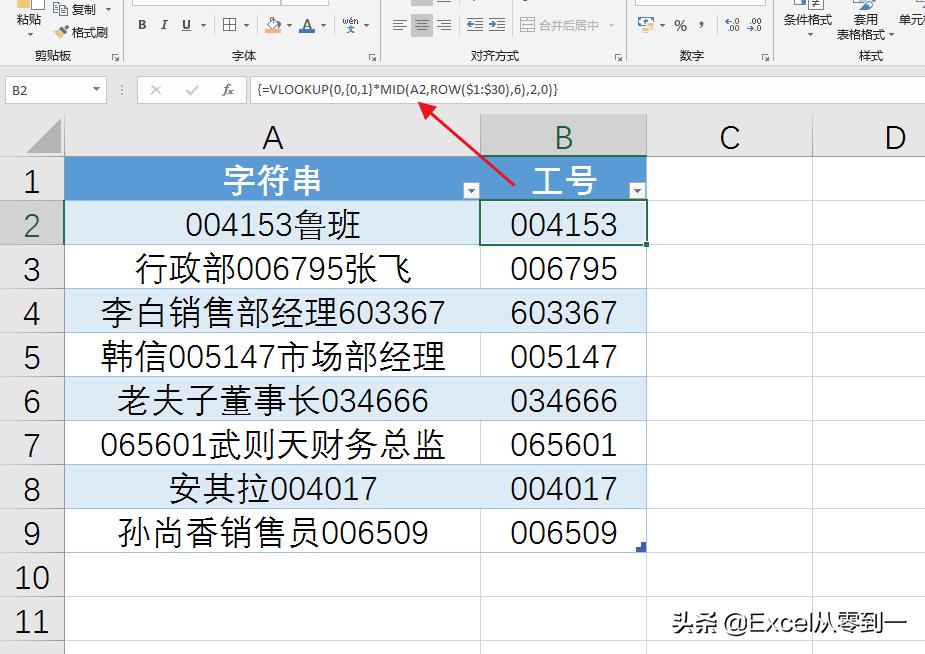Click the Copy icon next to 复制

pyautogui.click(x=59, y=9)
